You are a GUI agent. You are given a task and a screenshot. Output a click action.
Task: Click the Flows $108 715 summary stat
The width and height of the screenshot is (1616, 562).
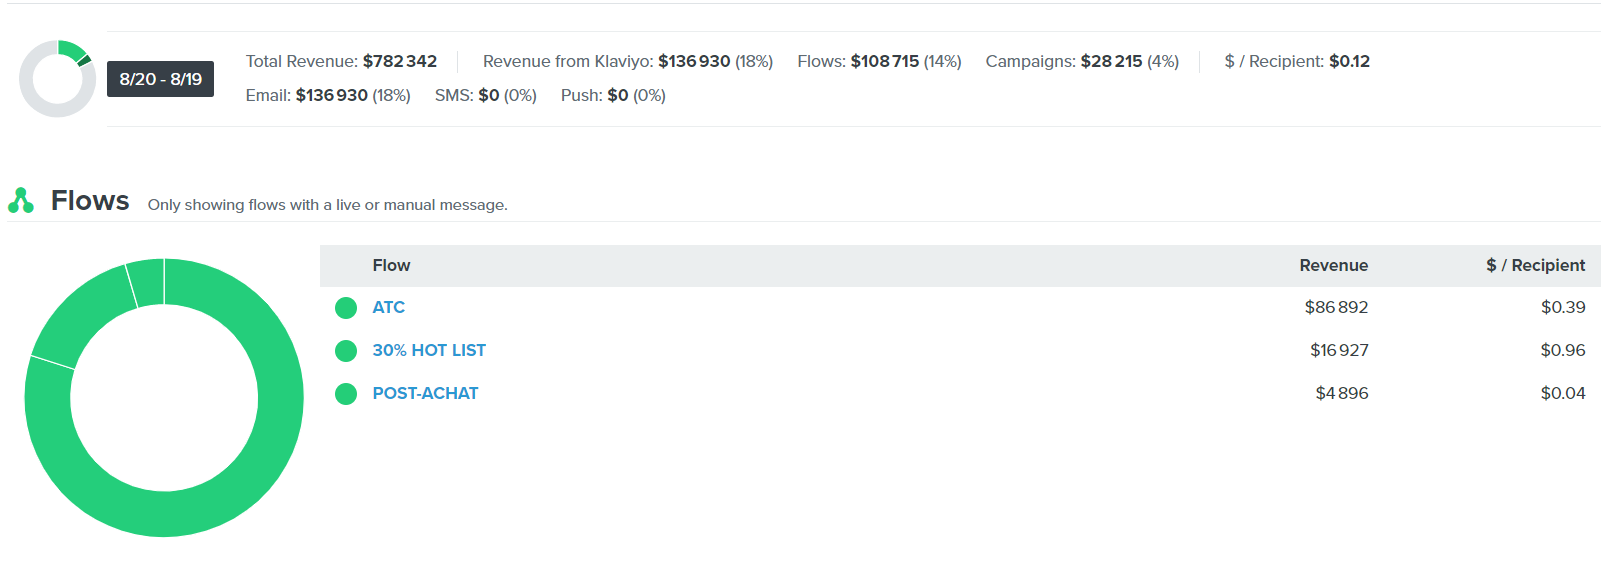[x=884, y=62]
